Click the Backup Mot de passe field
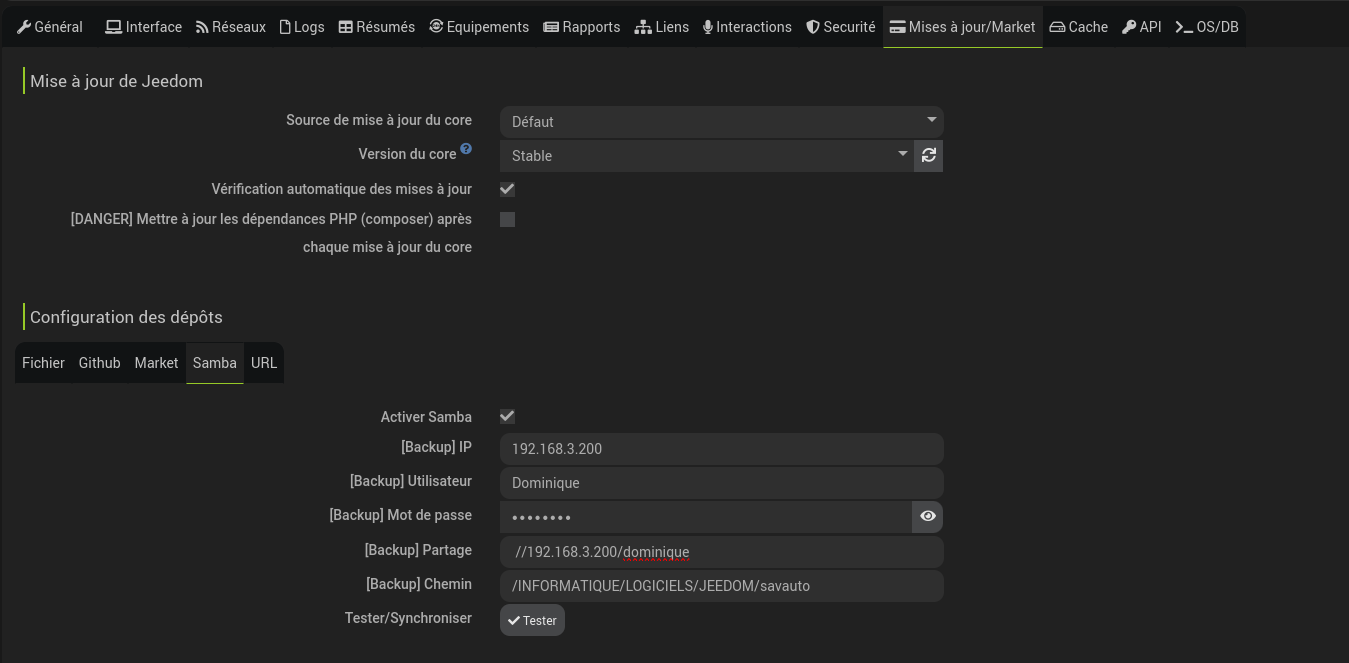Screen dimensions: 1349x663 pos(706,517)
